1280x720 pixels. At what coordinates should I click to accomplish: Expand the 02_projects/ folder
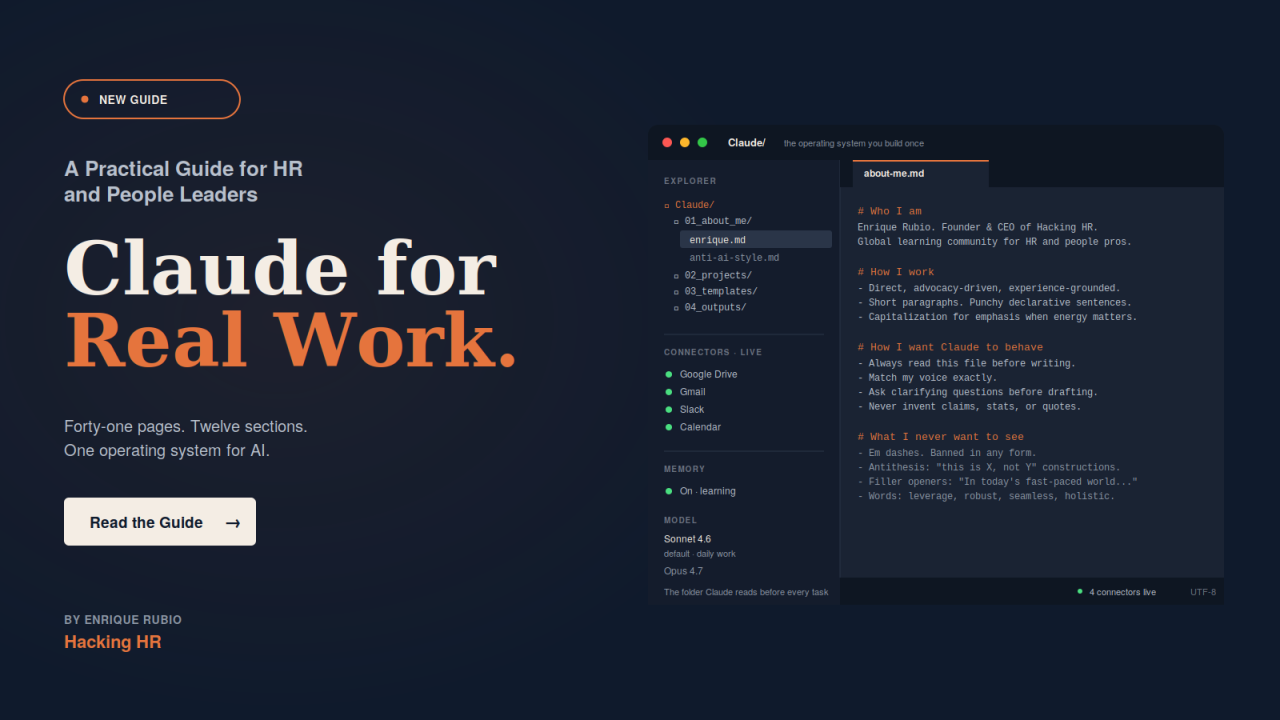(x=712, y=275)
